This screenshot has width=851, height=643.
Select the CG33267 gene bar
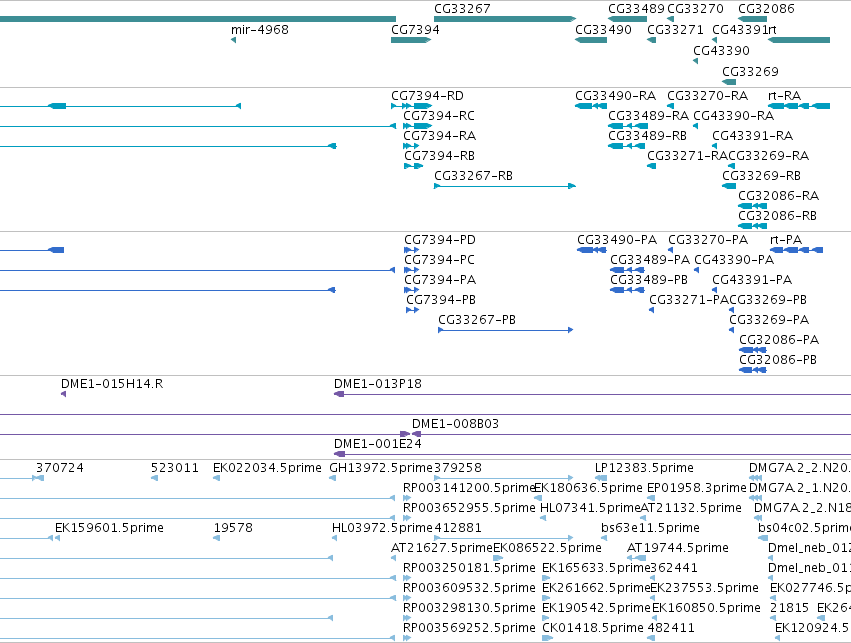click(x=505, y=19)
